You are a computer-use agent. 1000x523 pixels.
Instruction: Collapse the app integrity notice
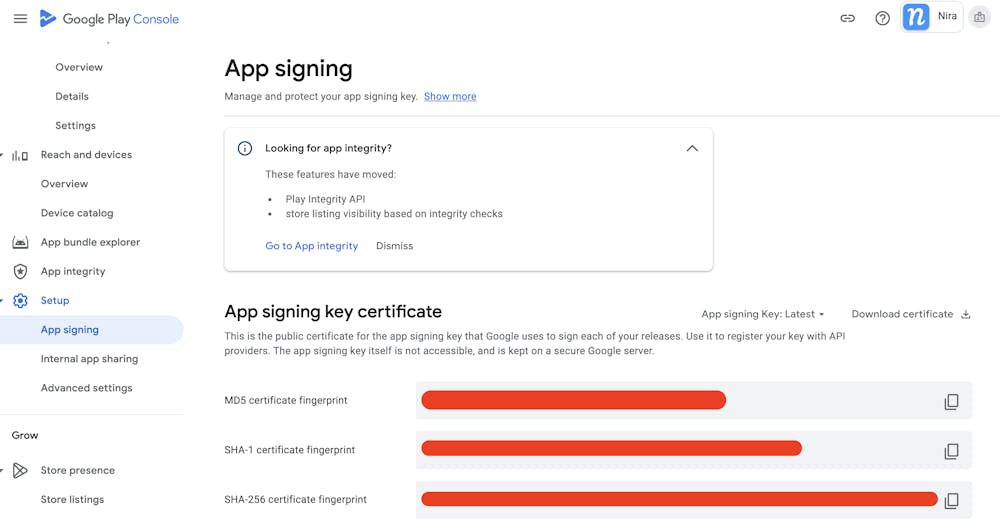(x=692, y=148)
